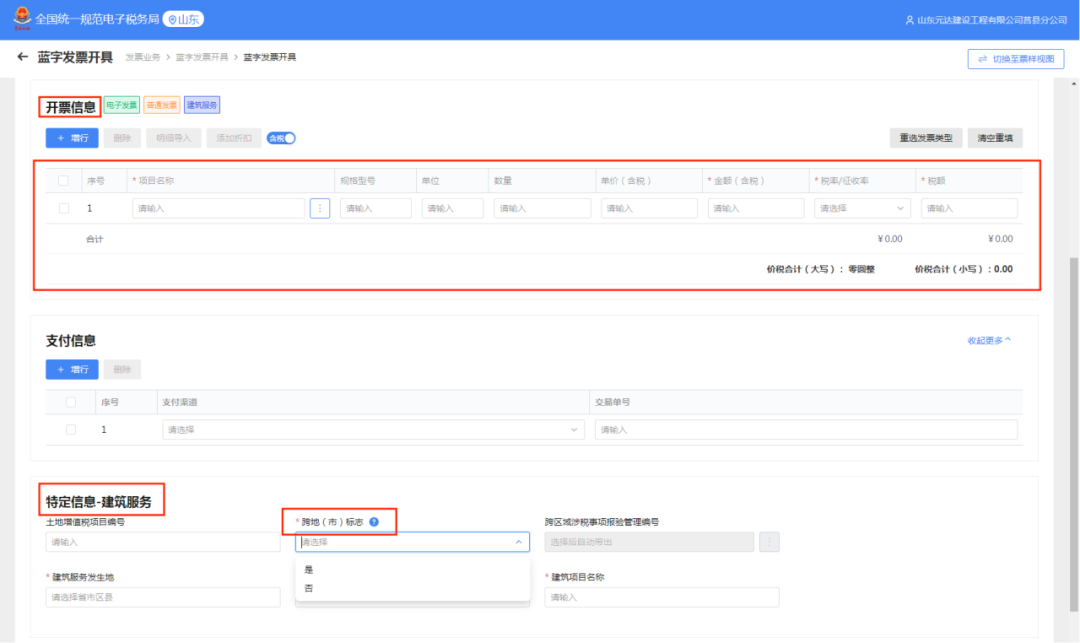Click the 建筑服务 tag

202,105
